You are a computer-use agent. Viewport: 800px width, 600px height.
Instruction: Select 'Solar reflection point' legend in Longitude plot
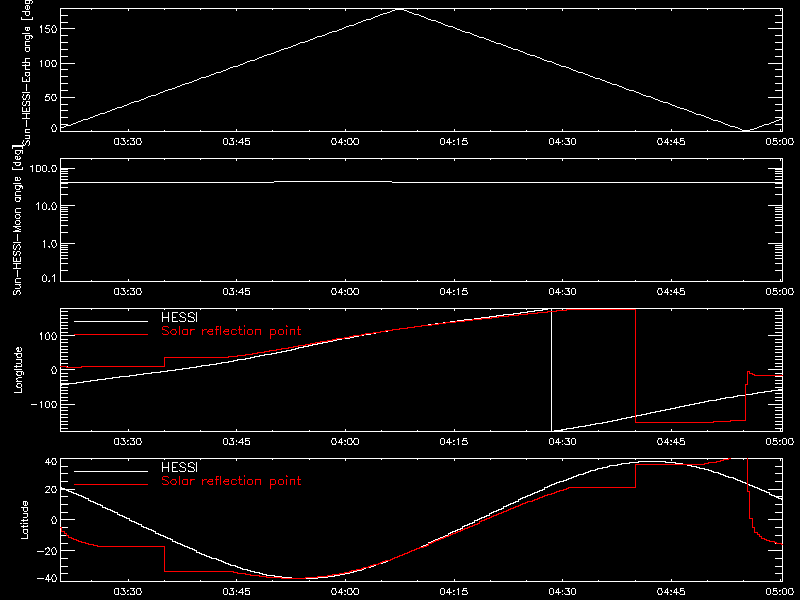(231, 331)
